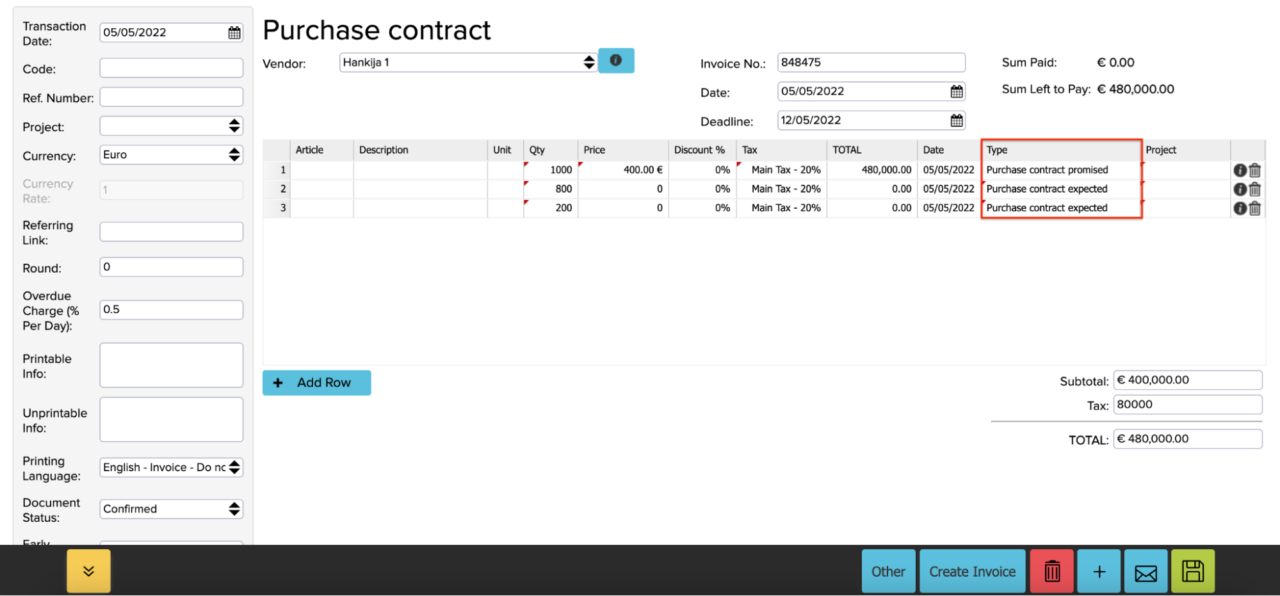
Task: Open the Project dropdown in sidebar
Action: [x=171, y=126]
